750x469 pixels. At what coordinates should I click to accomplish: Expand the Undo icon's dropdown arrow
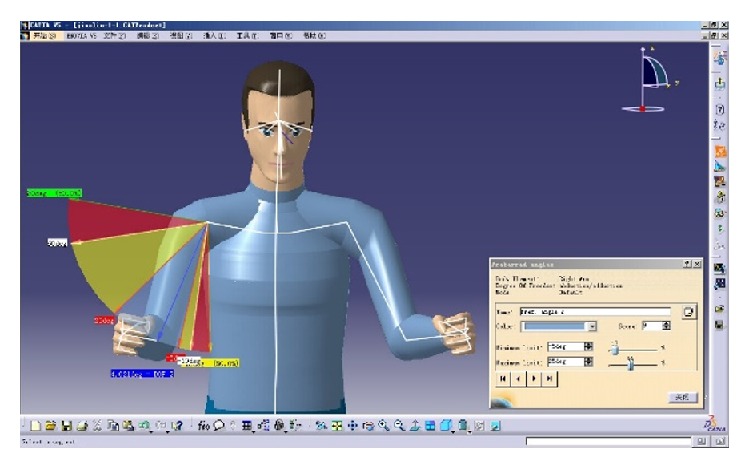point(151,431)
